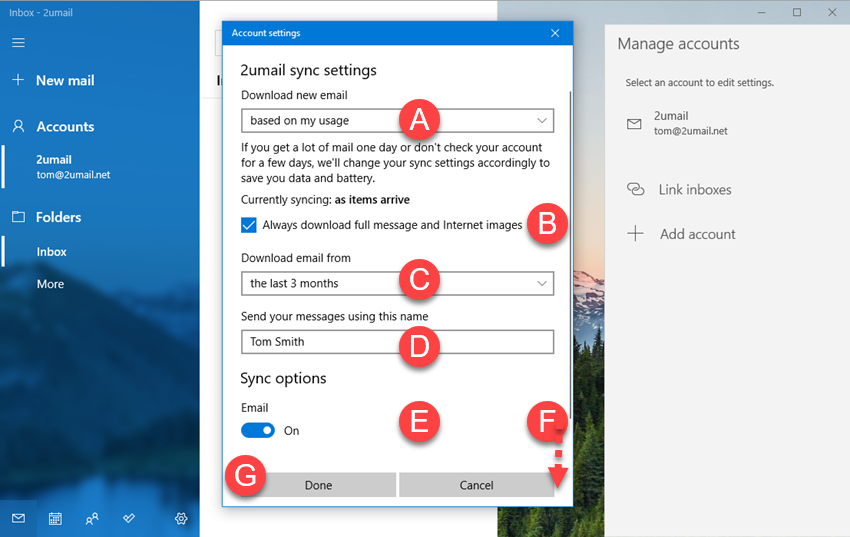Maximize the Mail window
This screenshot has width=850, height=537.
coord(797,12)
